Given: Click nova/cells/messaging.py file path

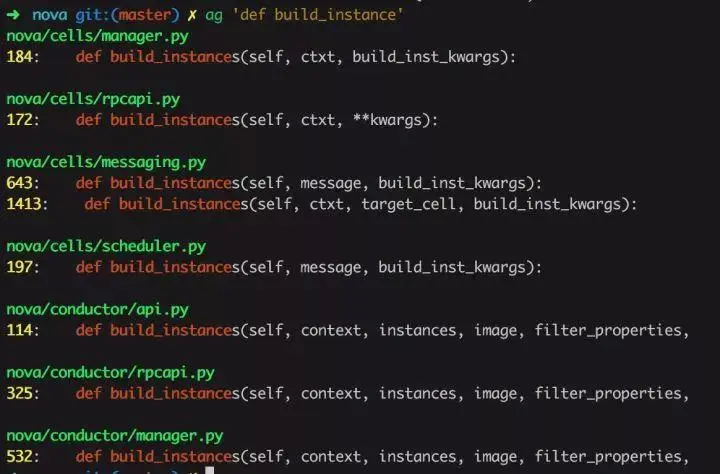Looking at the screenshot, I should (x=106, y=163).
